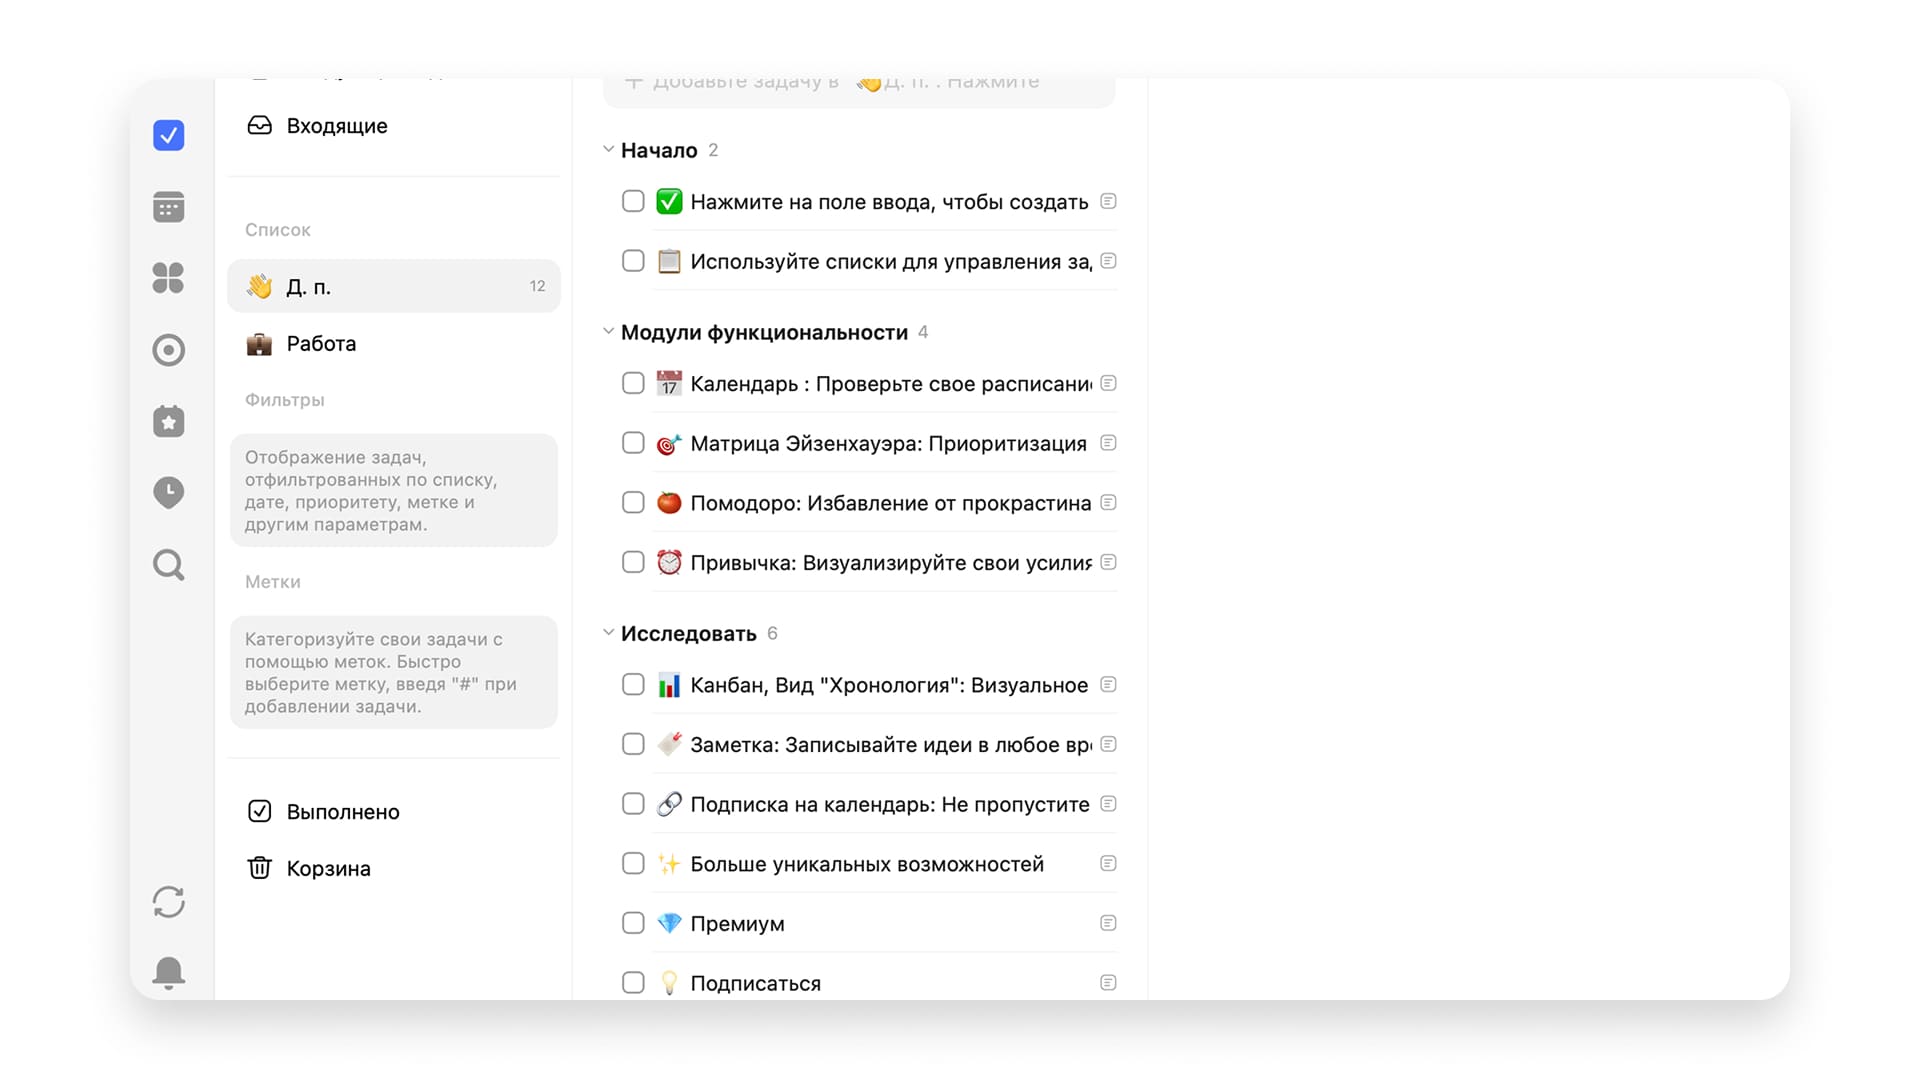Switch to the Работа list
1920x1080 pixels.
pos(320,343)
